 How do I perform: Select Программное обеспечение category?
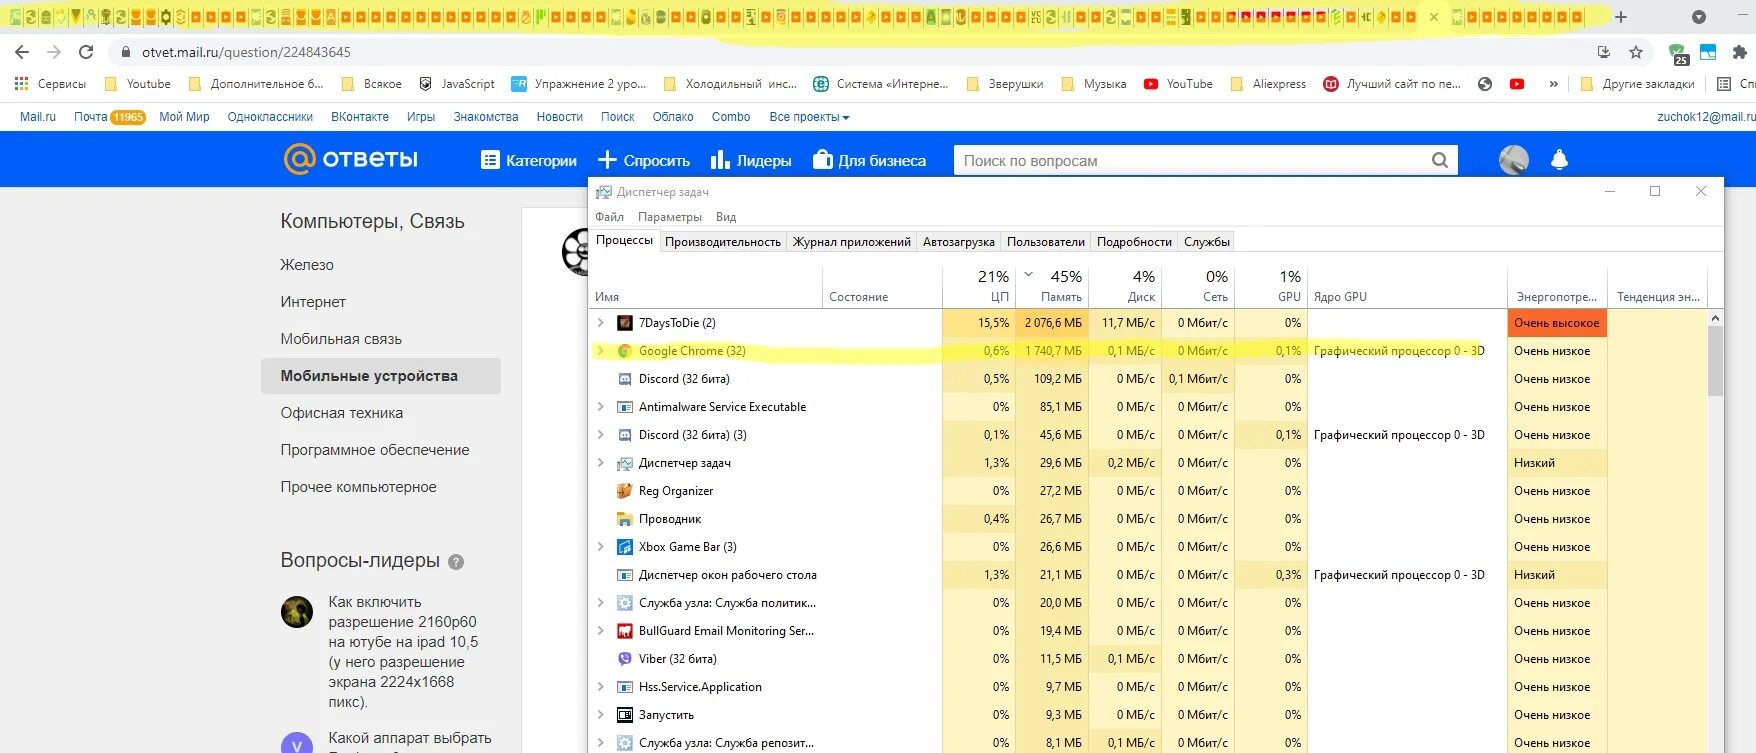point(375,450)
